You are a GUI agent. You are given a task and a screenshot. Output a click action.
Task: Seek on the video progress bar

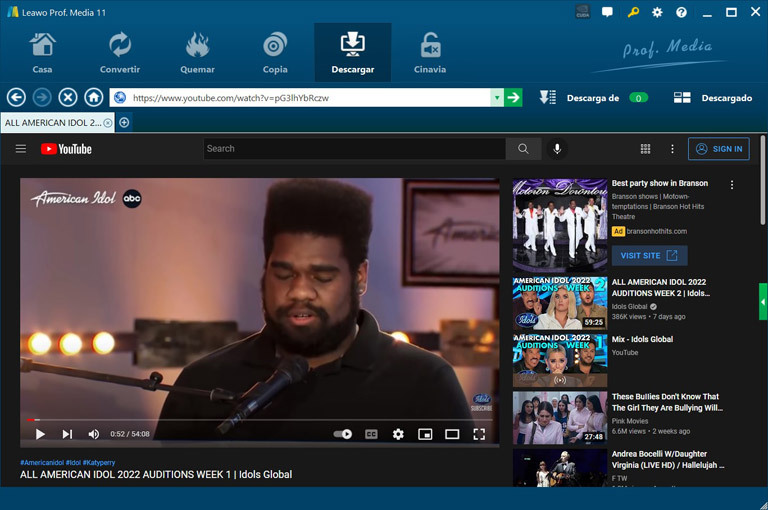point(260,420)
